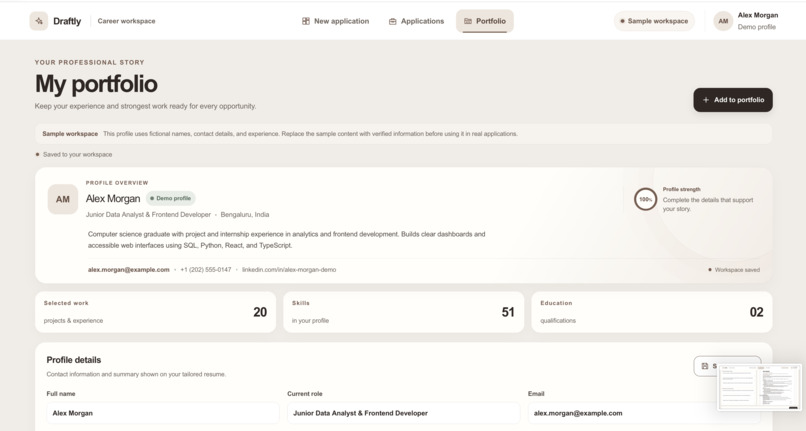This screenshot has height=431, width=806.
Task: Open the New application tab
Action: [x=335, y=21]
